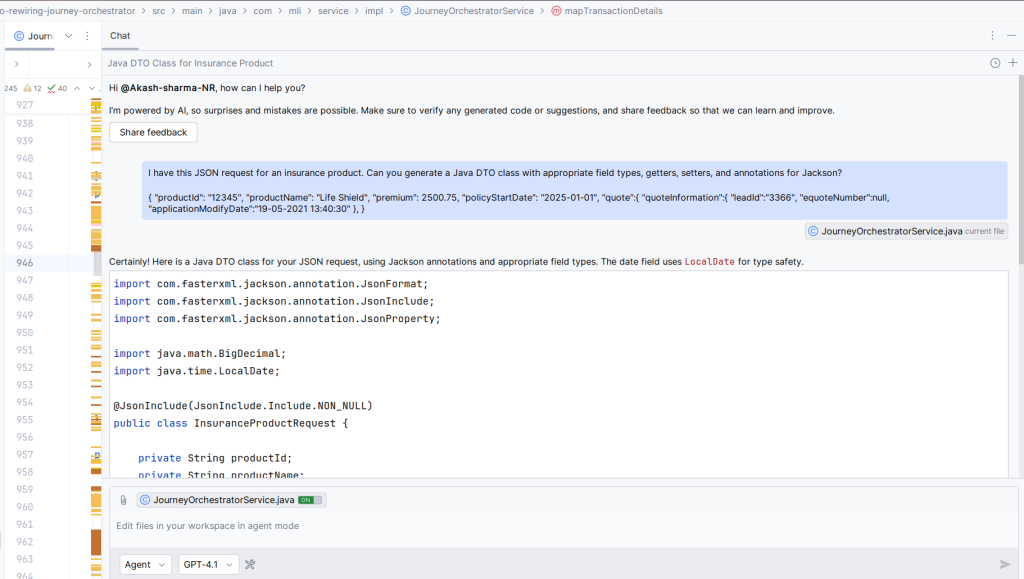Click the user's JSON request message bubble

pyautogui.click(x=575, y=191)
